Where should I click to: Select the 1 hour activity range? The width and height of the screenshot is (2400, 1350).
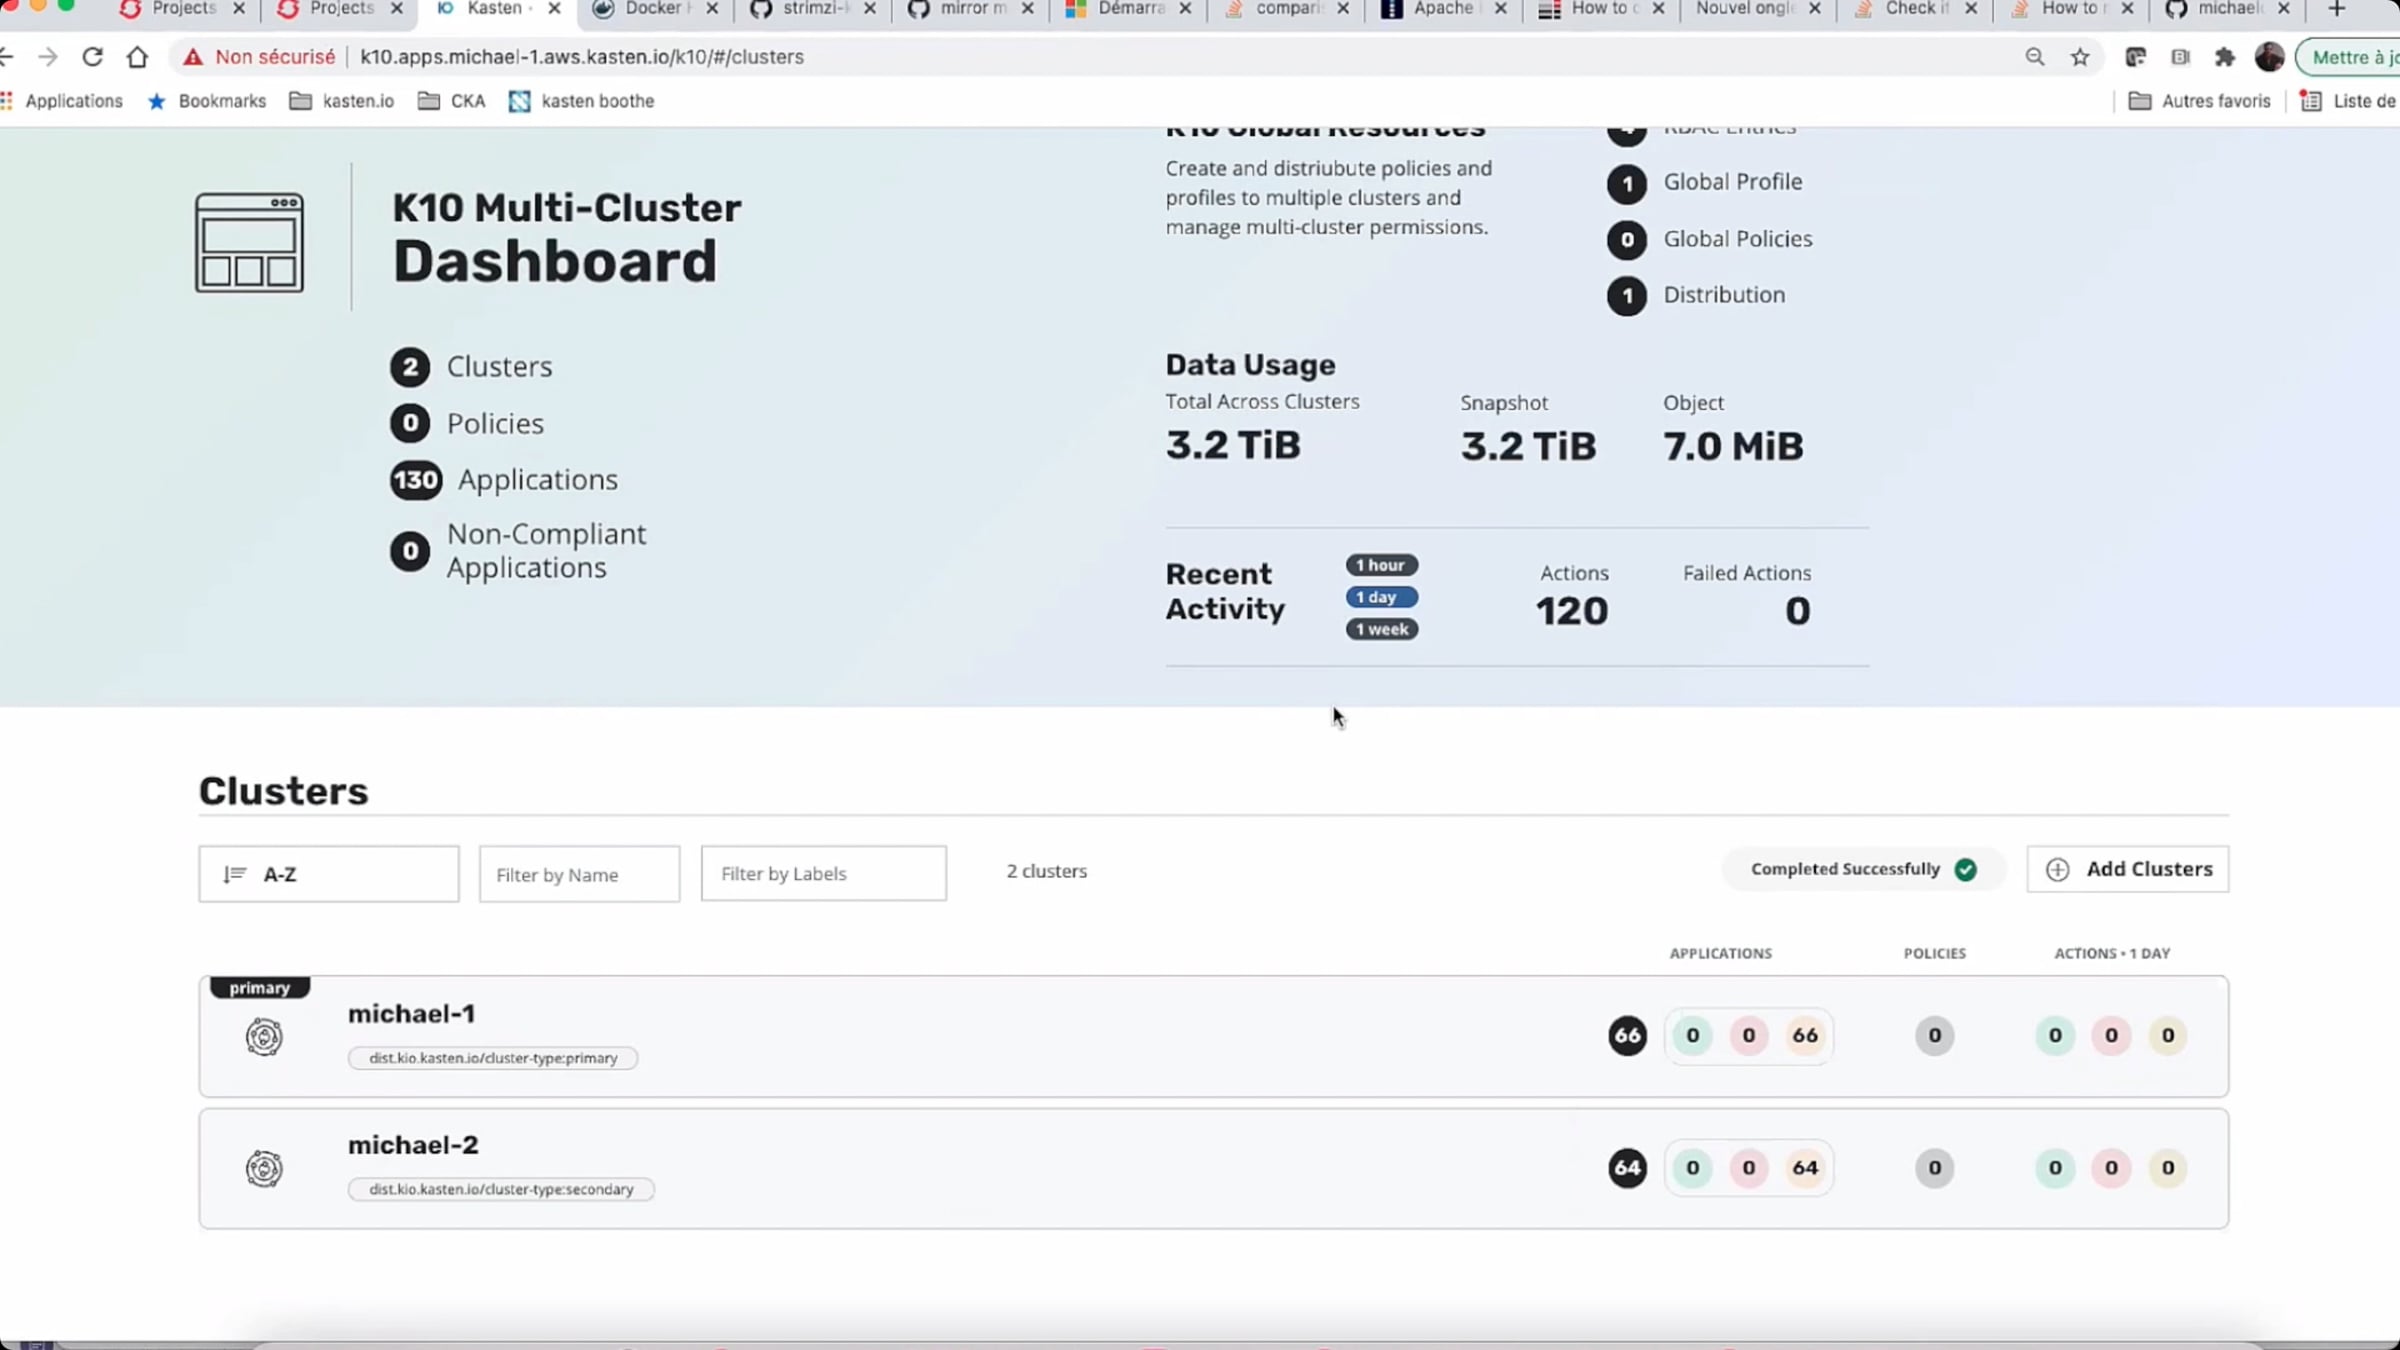[x=1381, y=566]
